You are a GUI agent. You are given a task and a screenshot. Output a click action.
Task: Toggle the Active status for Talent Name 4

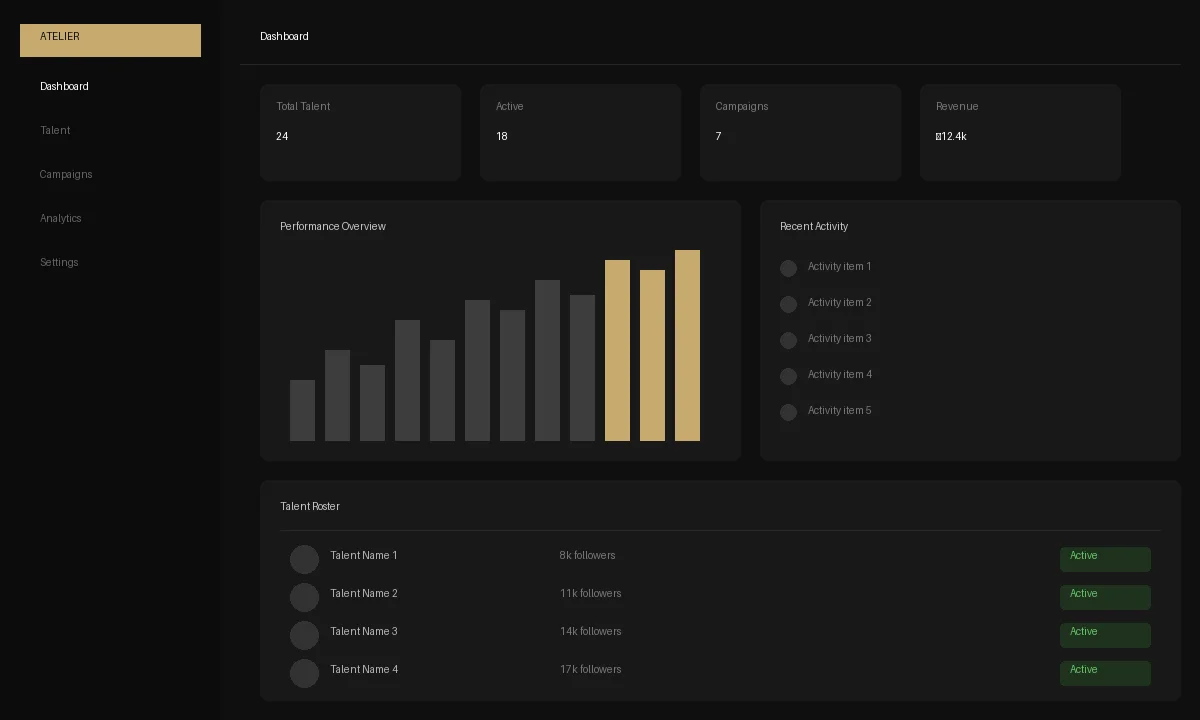tap(1105, 673)
